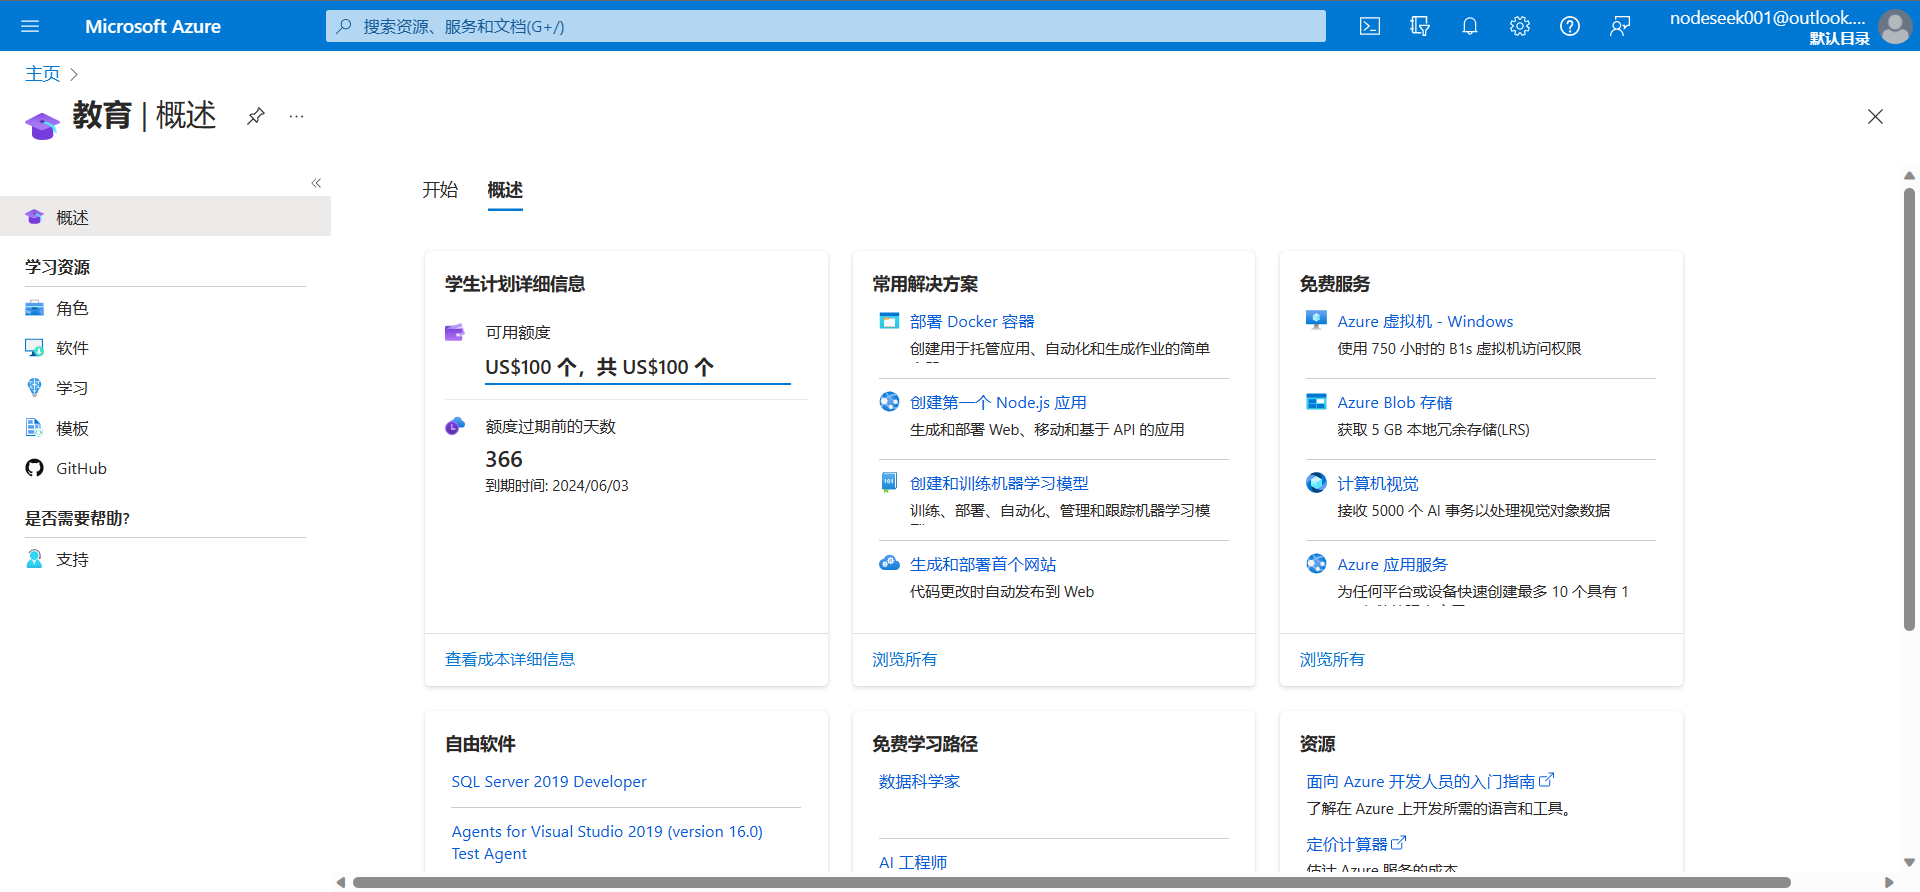Screen dimensions: 1920x892
Task: Click the Azure virtual machine icon
Action: pos(1316,320)
